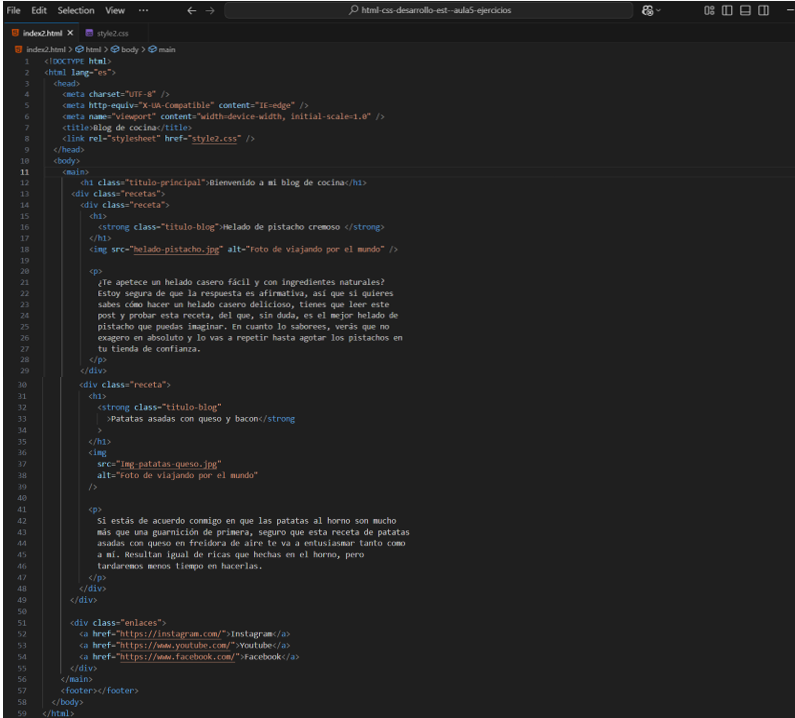This screenshot has width=795, height=718.
Task: Click the charset 'UTF-8' value
Action: (142, 94)
